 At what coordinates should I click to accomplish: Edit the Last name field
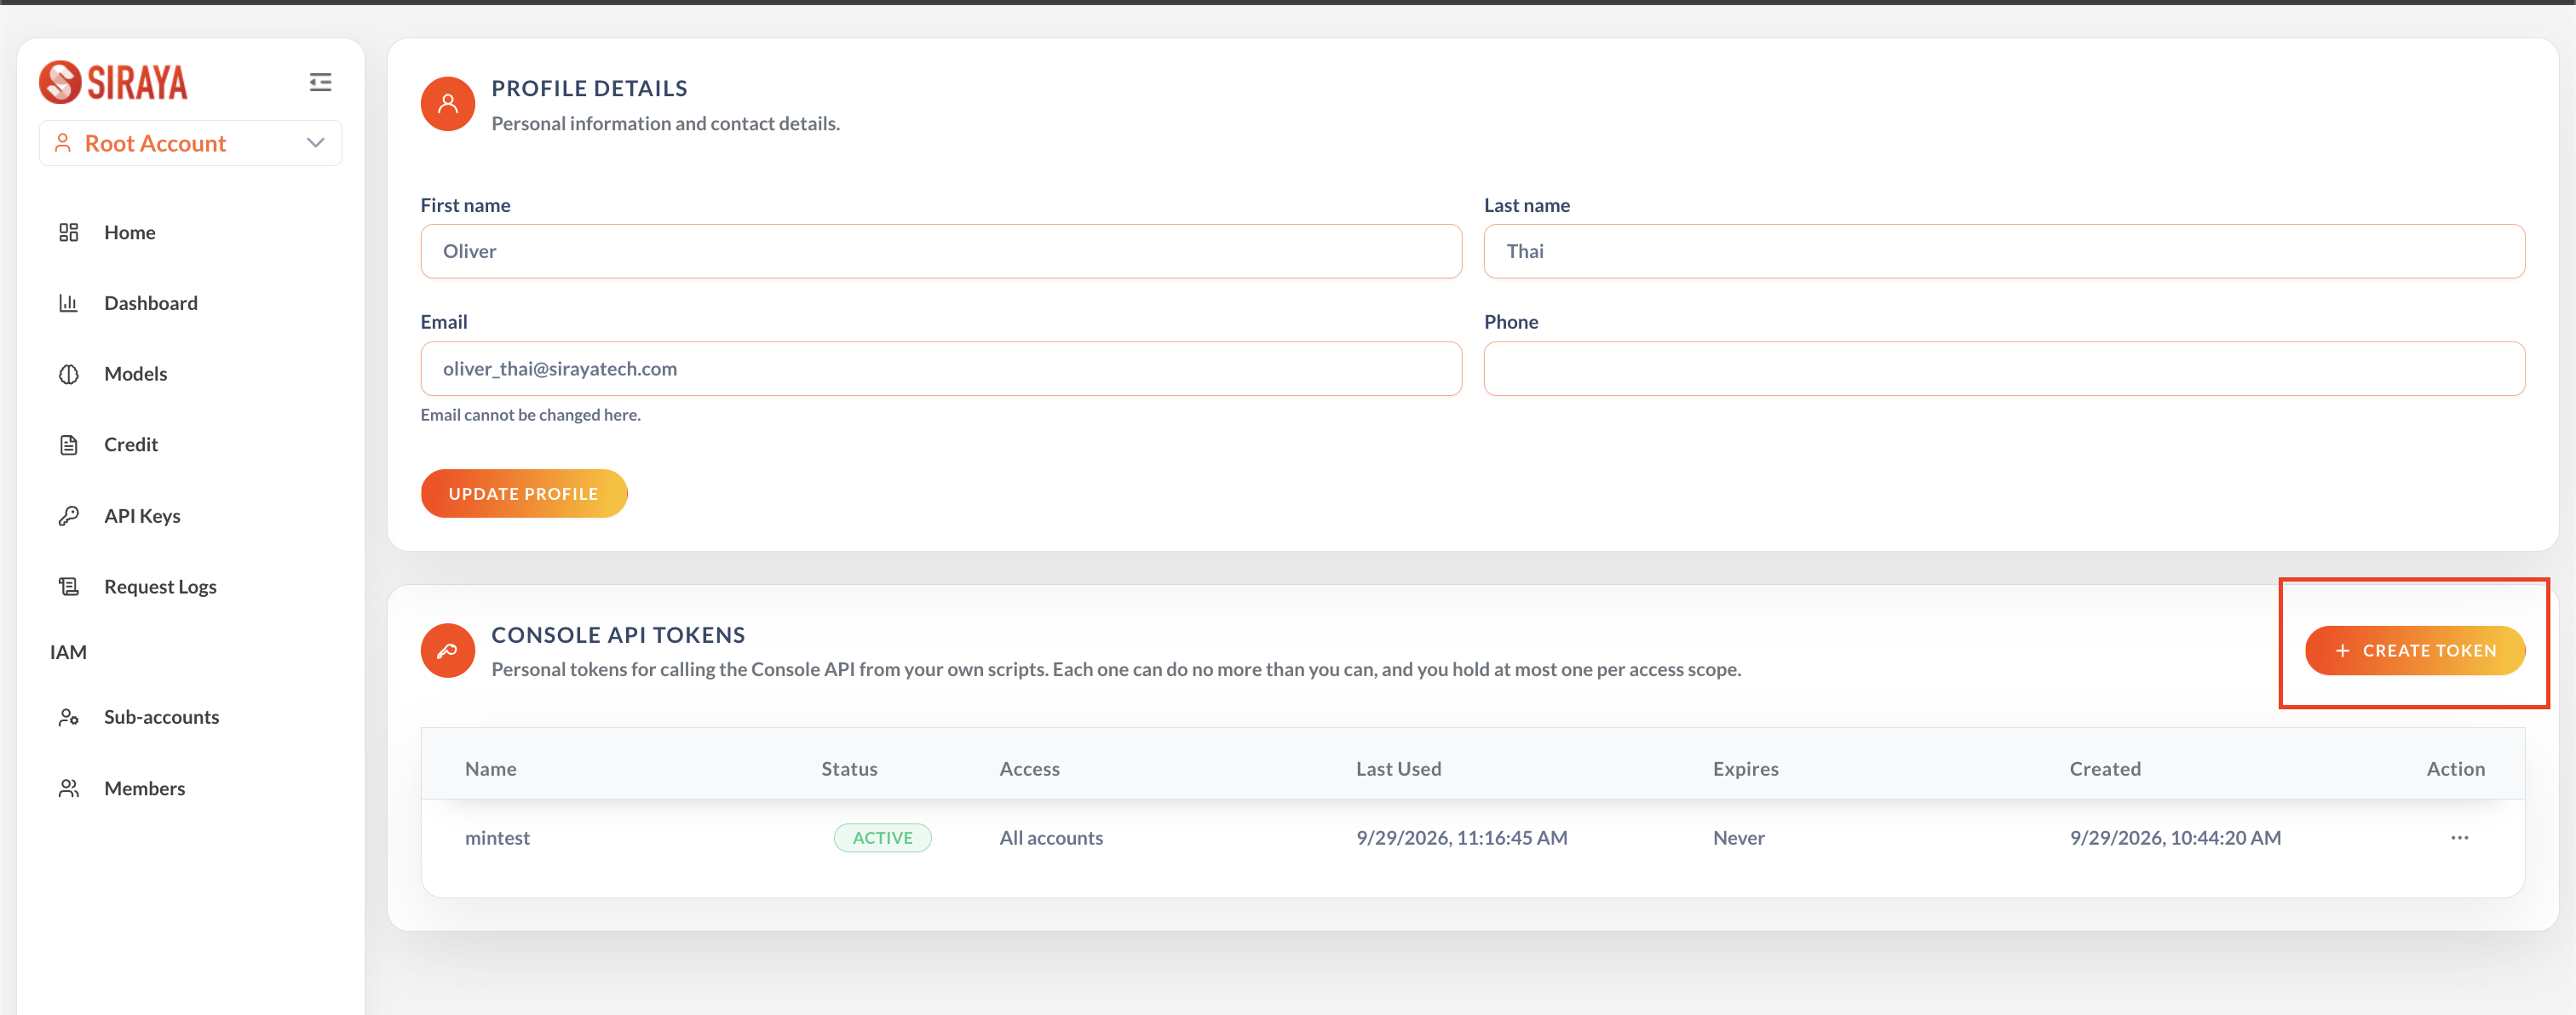click(2004, 251)
